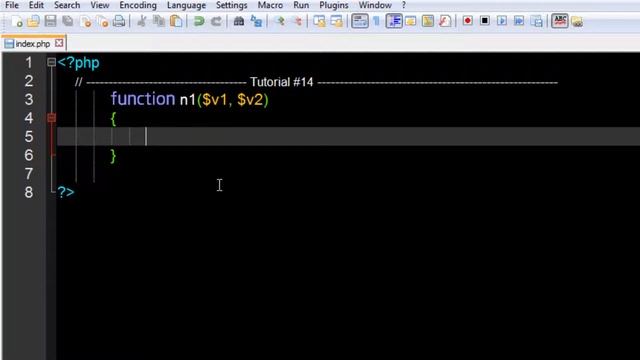Click the ?> closing tag on line 8

tap(66, 192)
